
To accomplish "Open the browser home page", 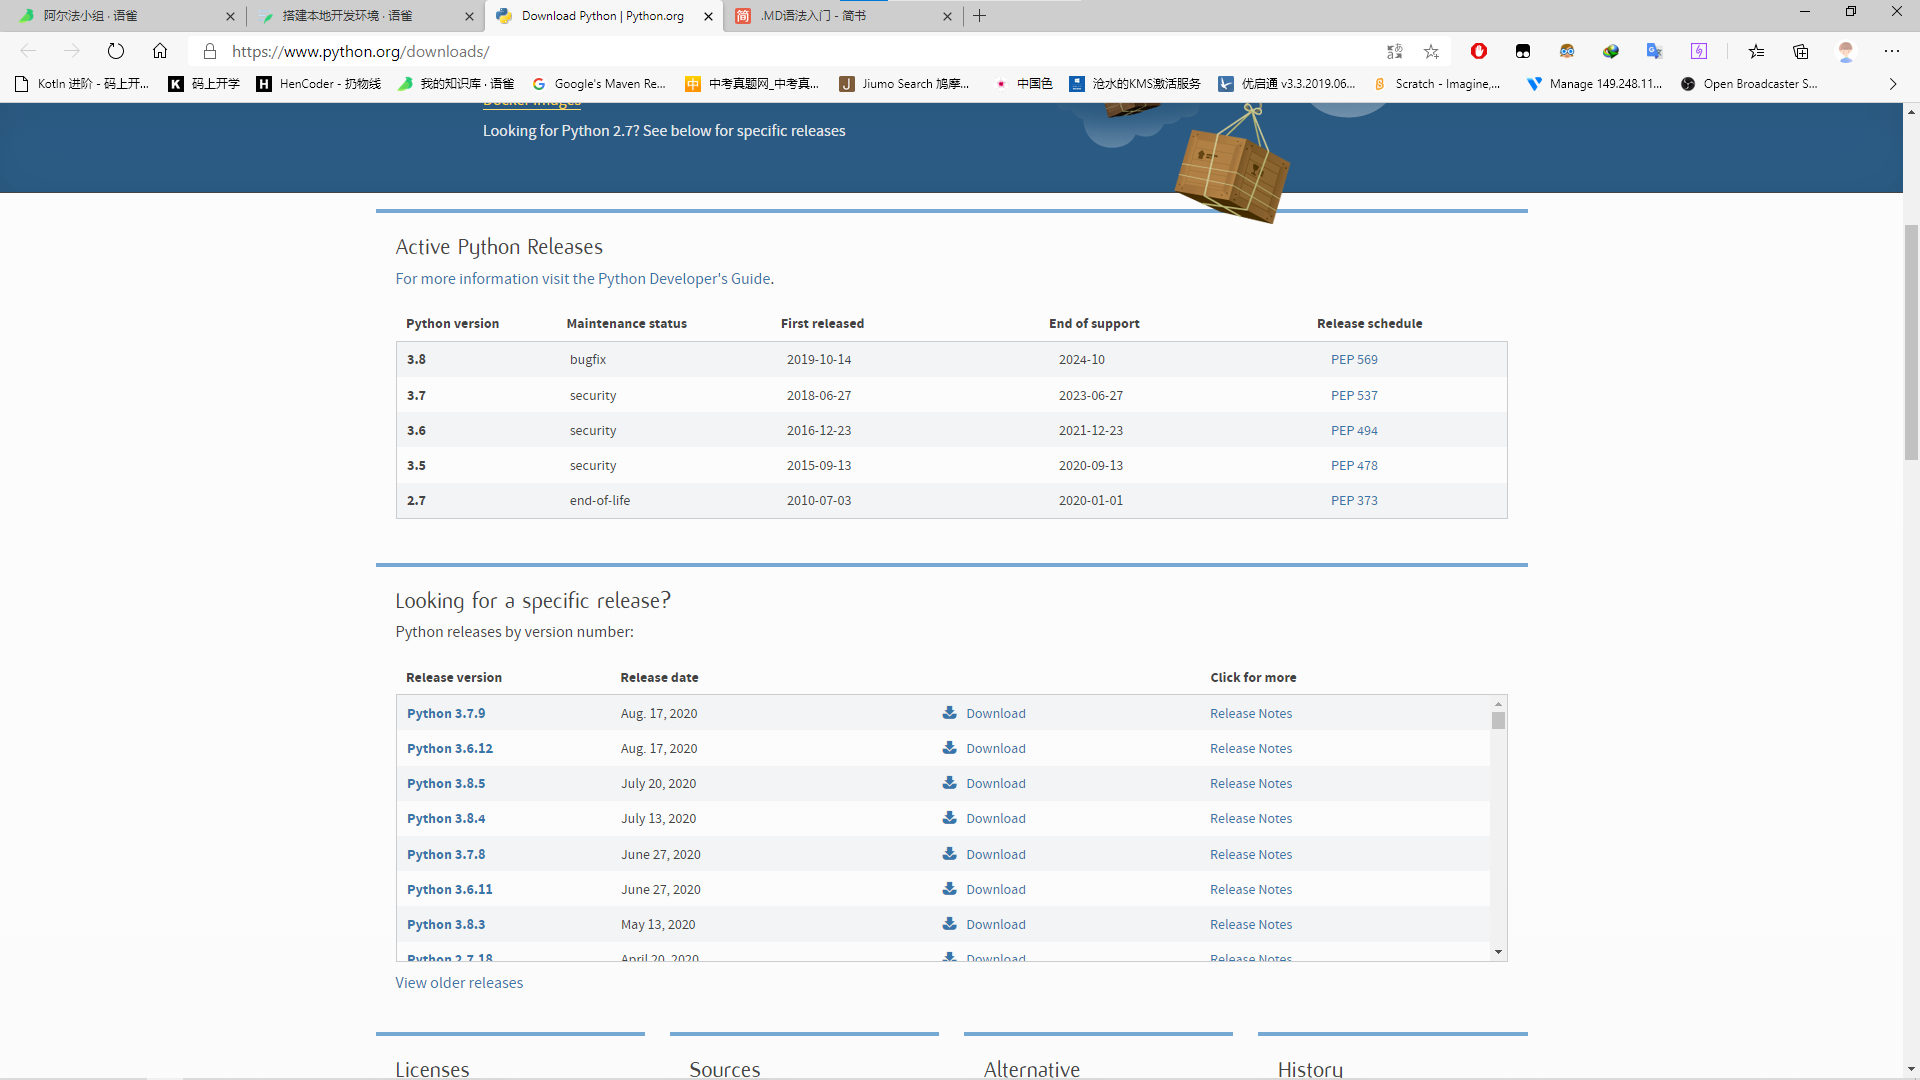I will [x=160, y=51].
